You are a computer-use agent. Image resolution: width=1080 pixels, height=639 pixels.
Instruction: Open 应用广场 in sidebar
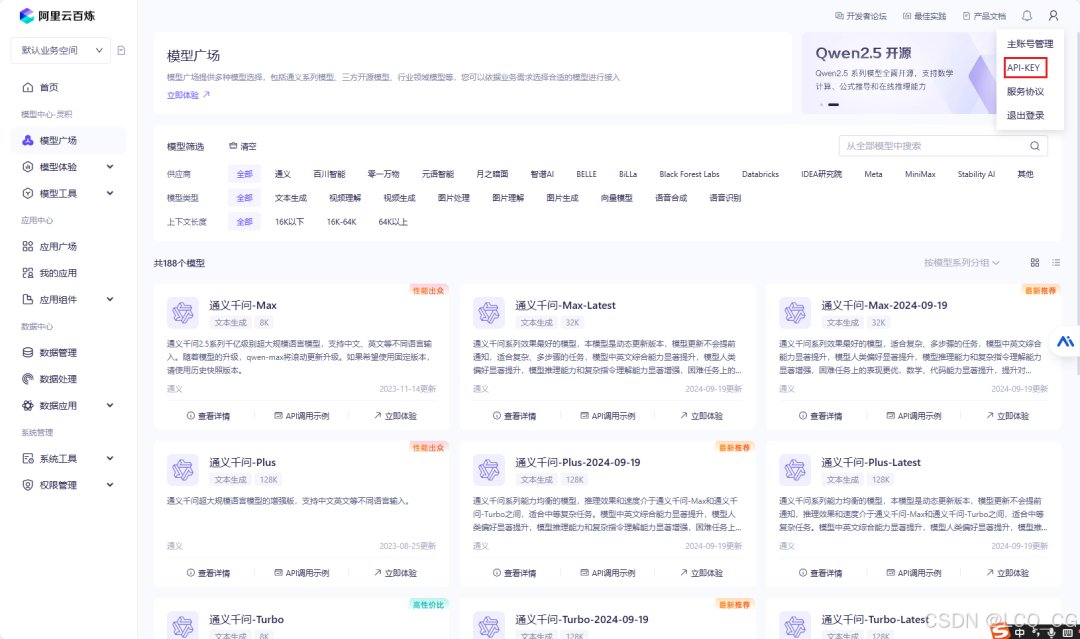(x=58, y=247)
